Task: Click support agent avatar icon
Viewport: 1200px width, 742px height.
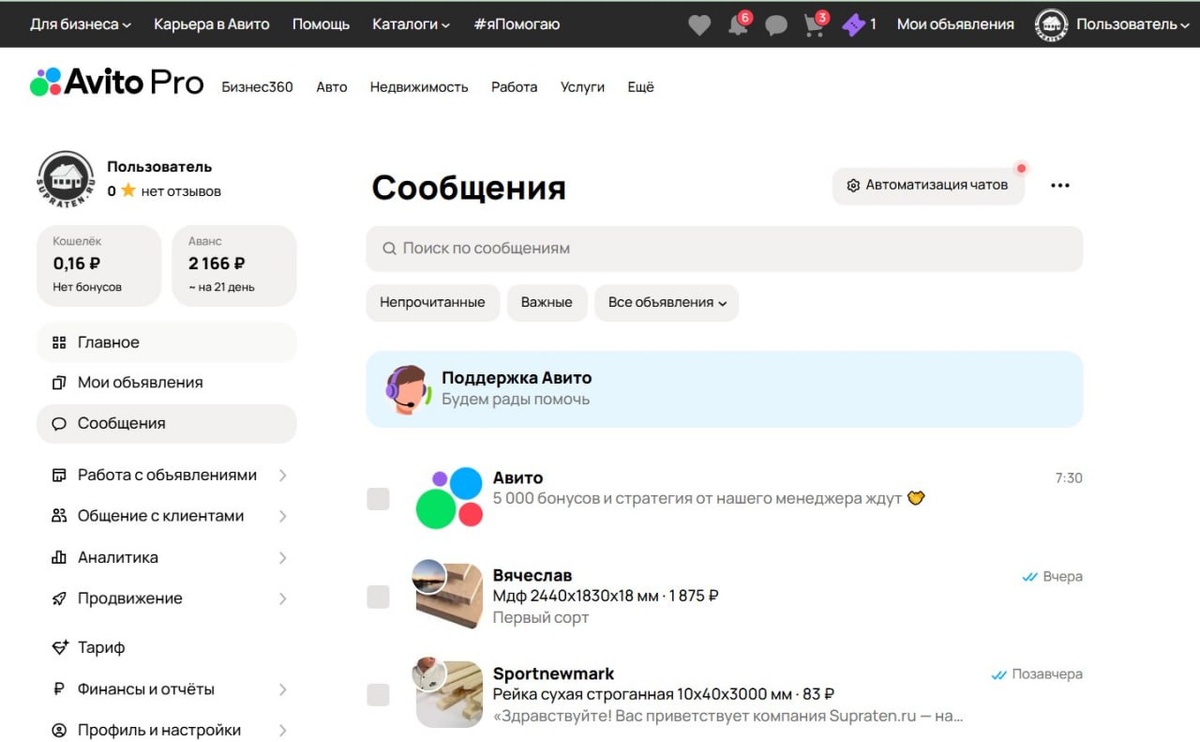Action: pos(408,389)
